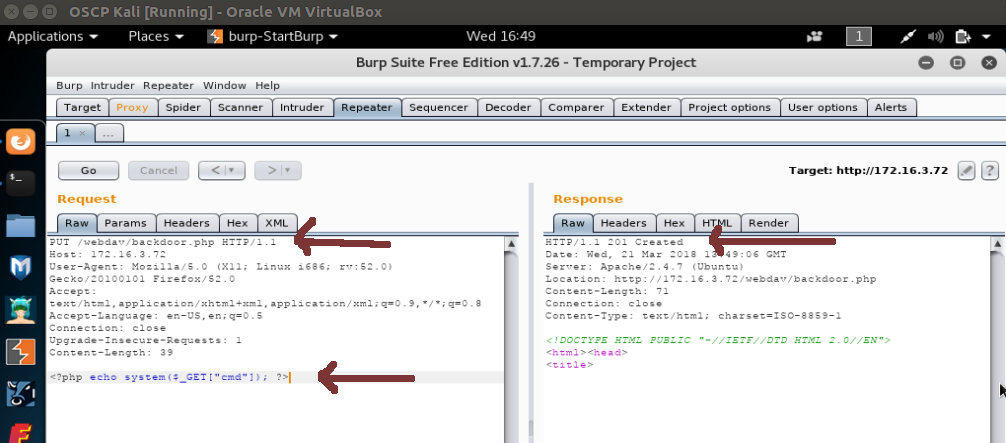Open the Alerts tab
1006x443 pixels.
(891, 107)
